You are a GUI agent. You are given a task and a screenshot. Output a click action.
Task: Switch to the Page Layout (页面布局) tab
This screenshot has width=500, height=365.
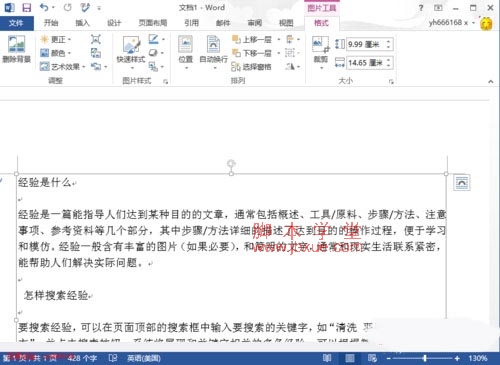(x=153, y=23)
